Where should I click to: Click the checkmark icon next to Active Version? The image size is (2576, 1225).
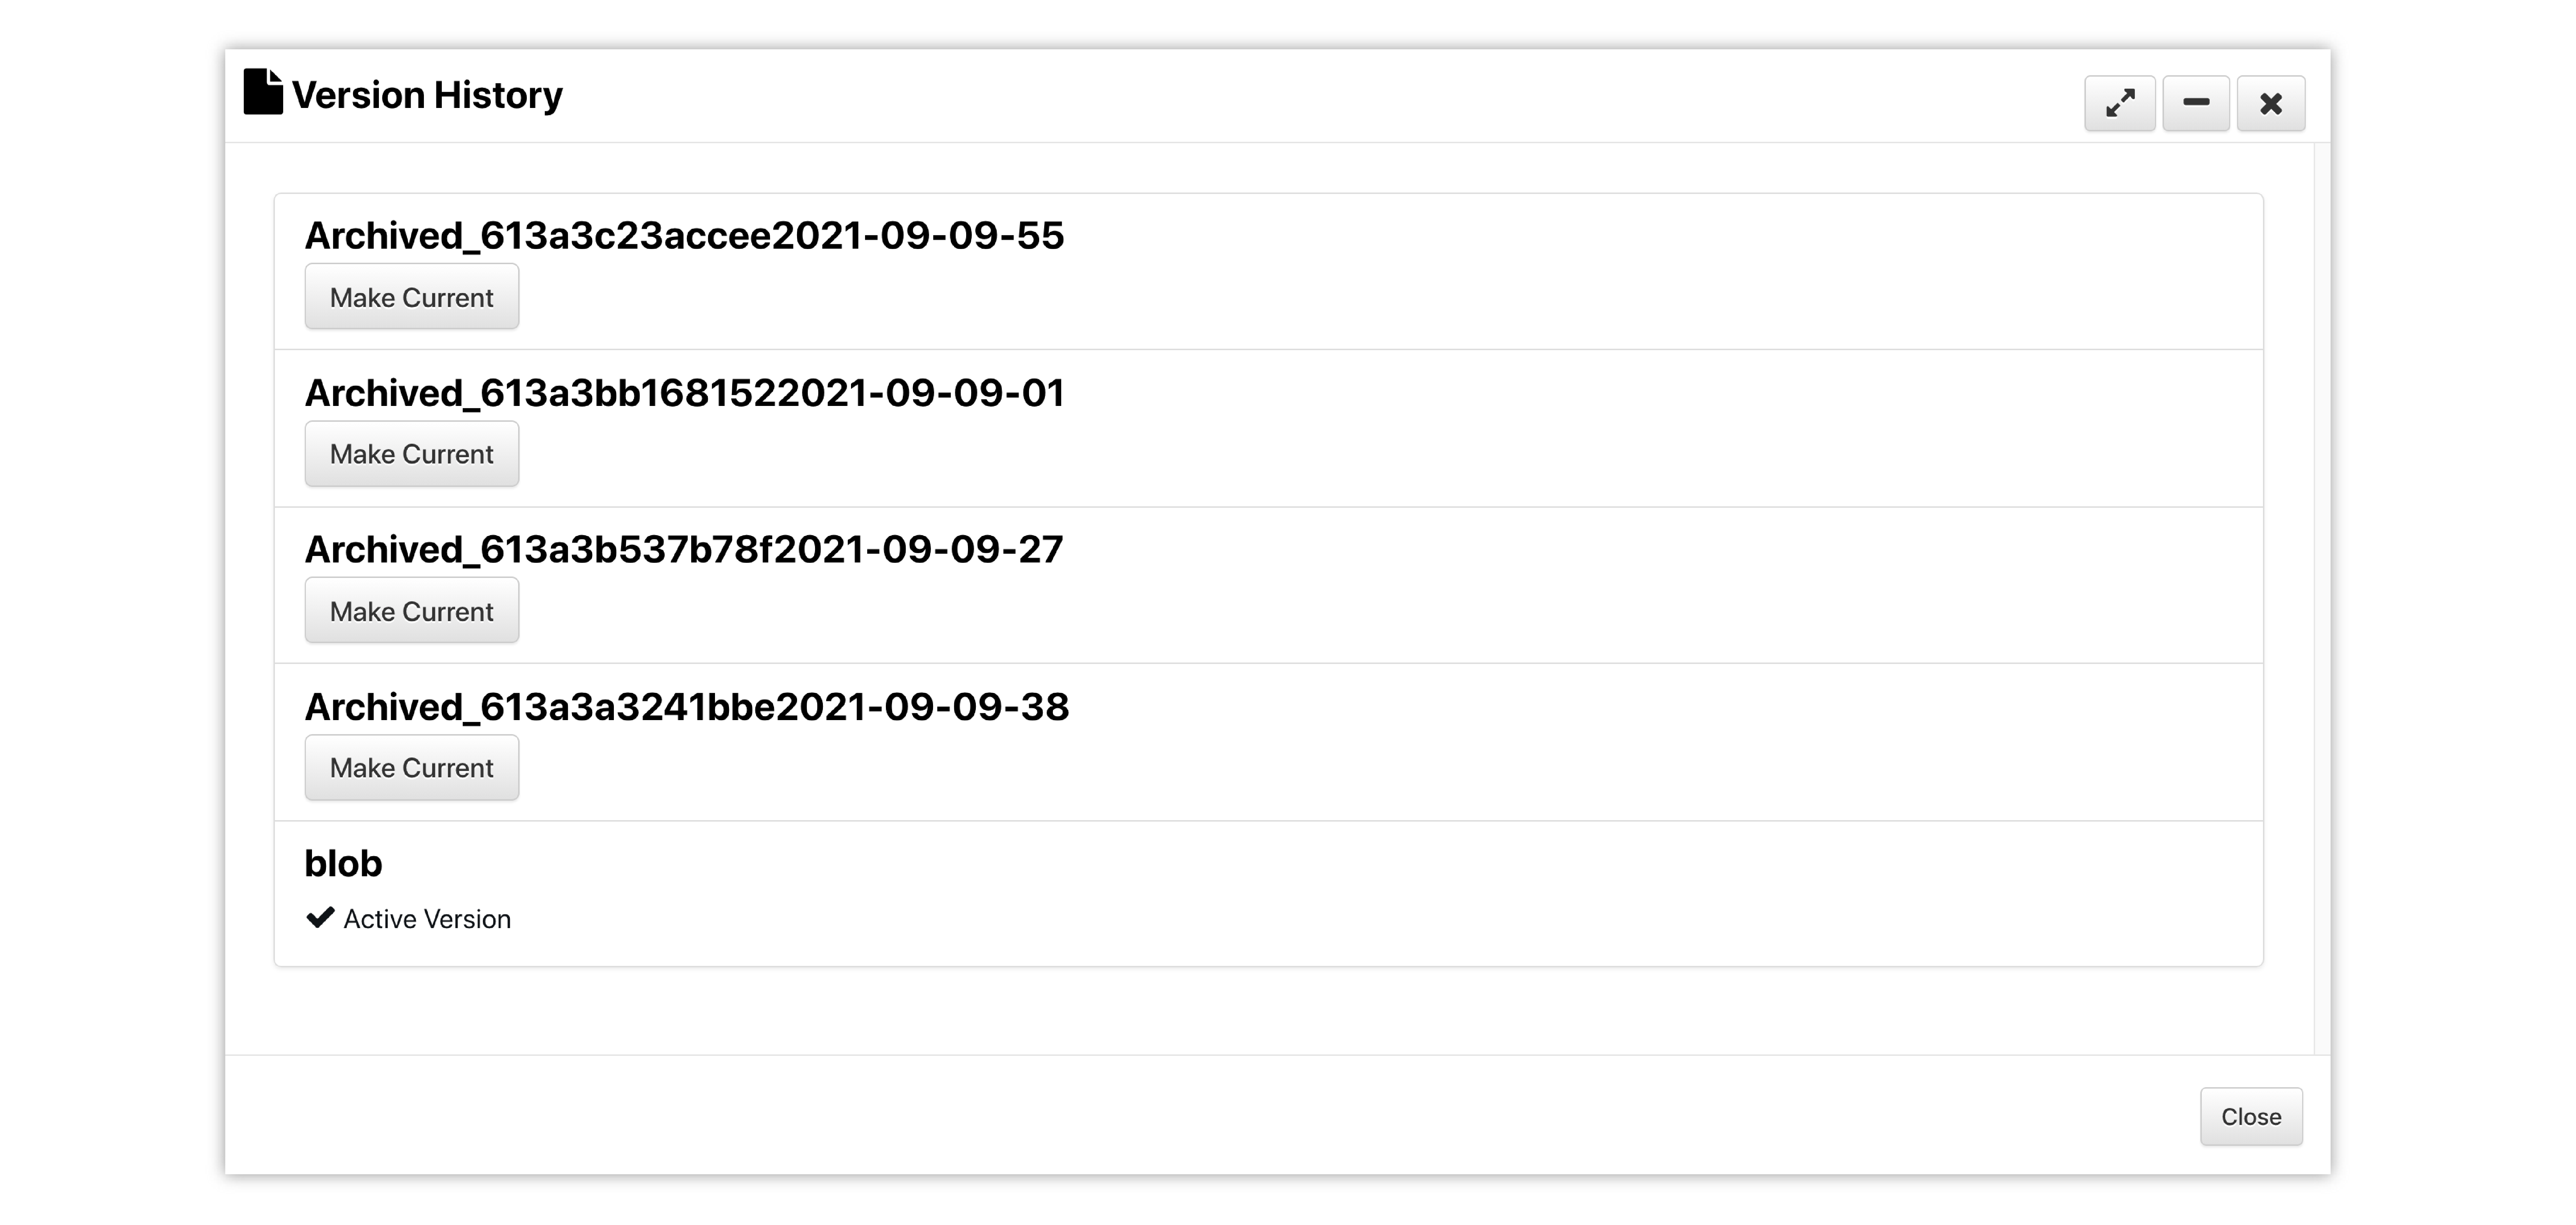(320, 918)
